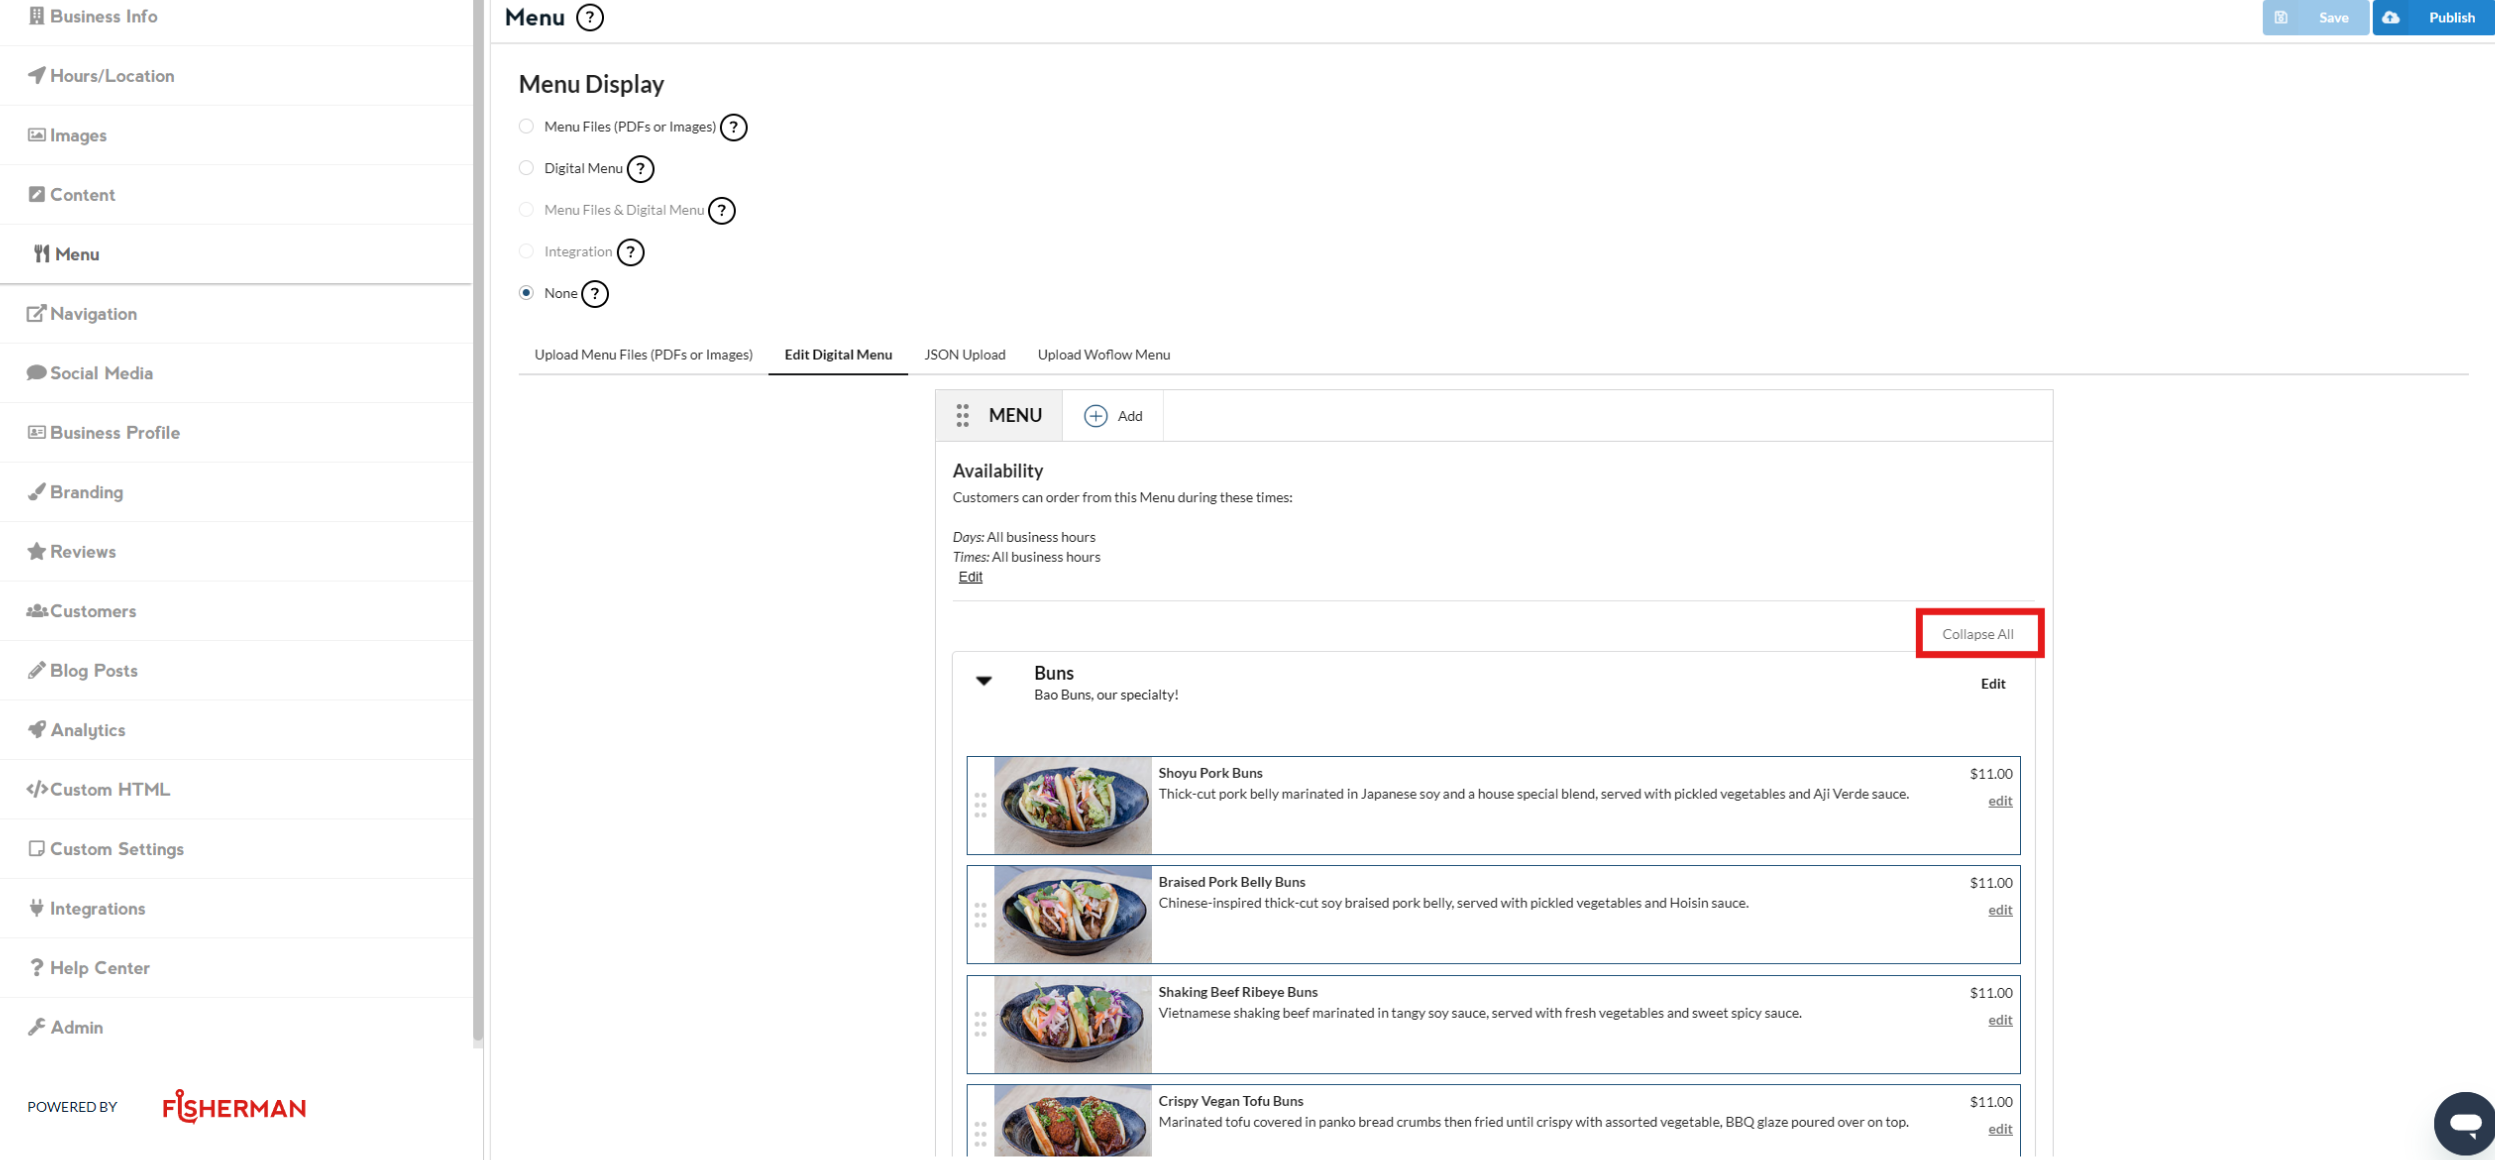Viewport: 2495px width, 1160px height.
Task: Click help icon next to Integration option
Action: point(630,252)
